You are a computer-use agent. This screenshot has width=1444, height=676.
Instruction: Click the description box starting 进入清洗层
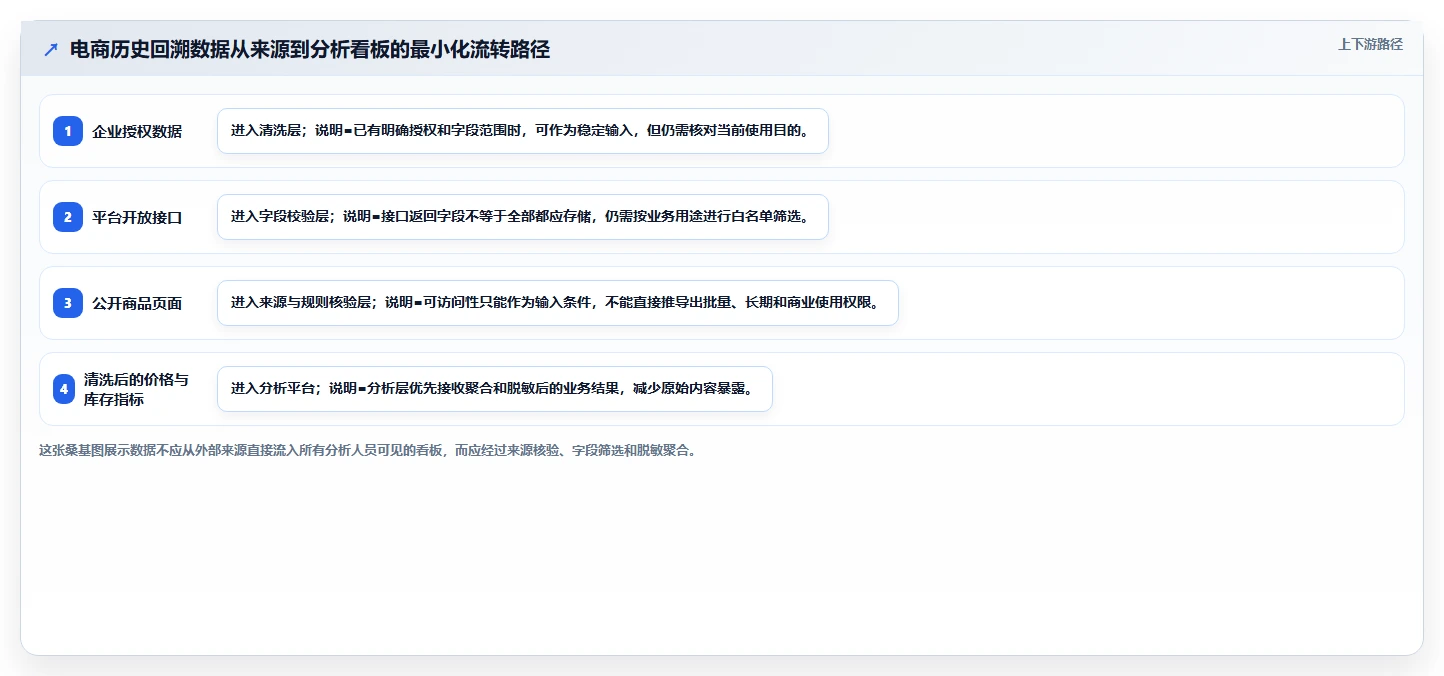523,131
